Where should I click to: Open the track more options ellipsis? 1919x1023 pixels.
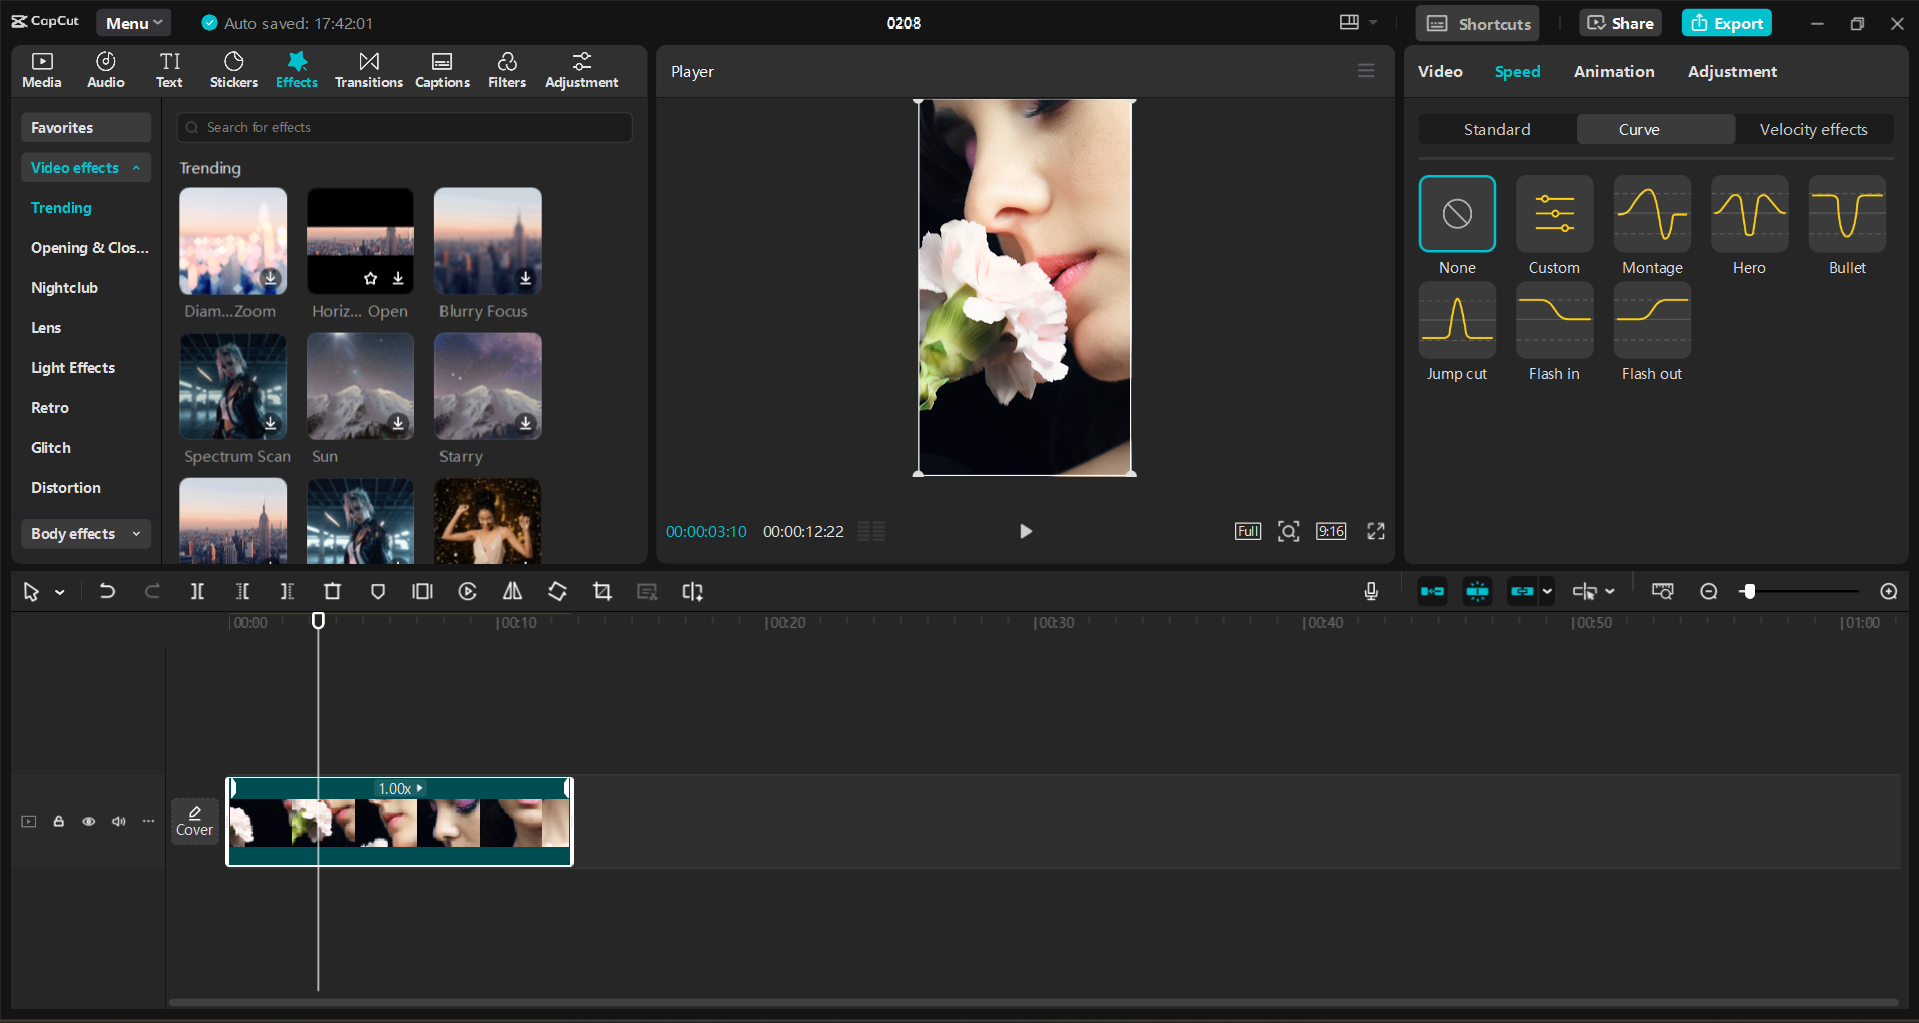(149, 822)
